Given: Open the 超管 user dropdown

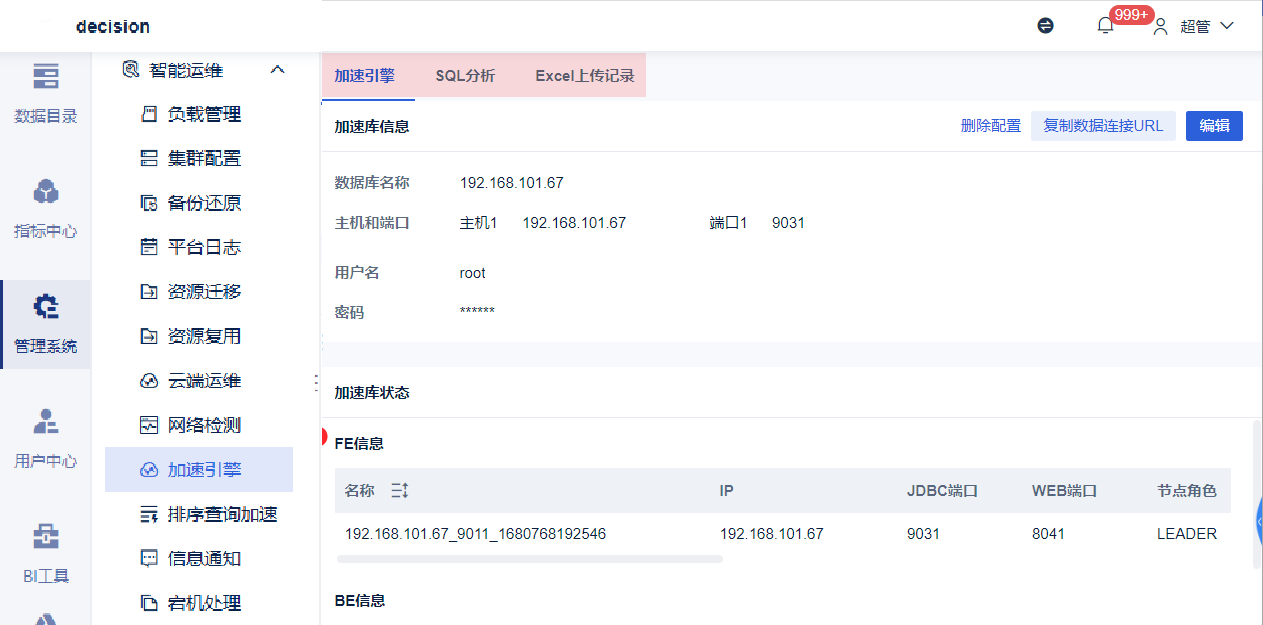Looking at the screenshot, I should (x=1195, y=26).
